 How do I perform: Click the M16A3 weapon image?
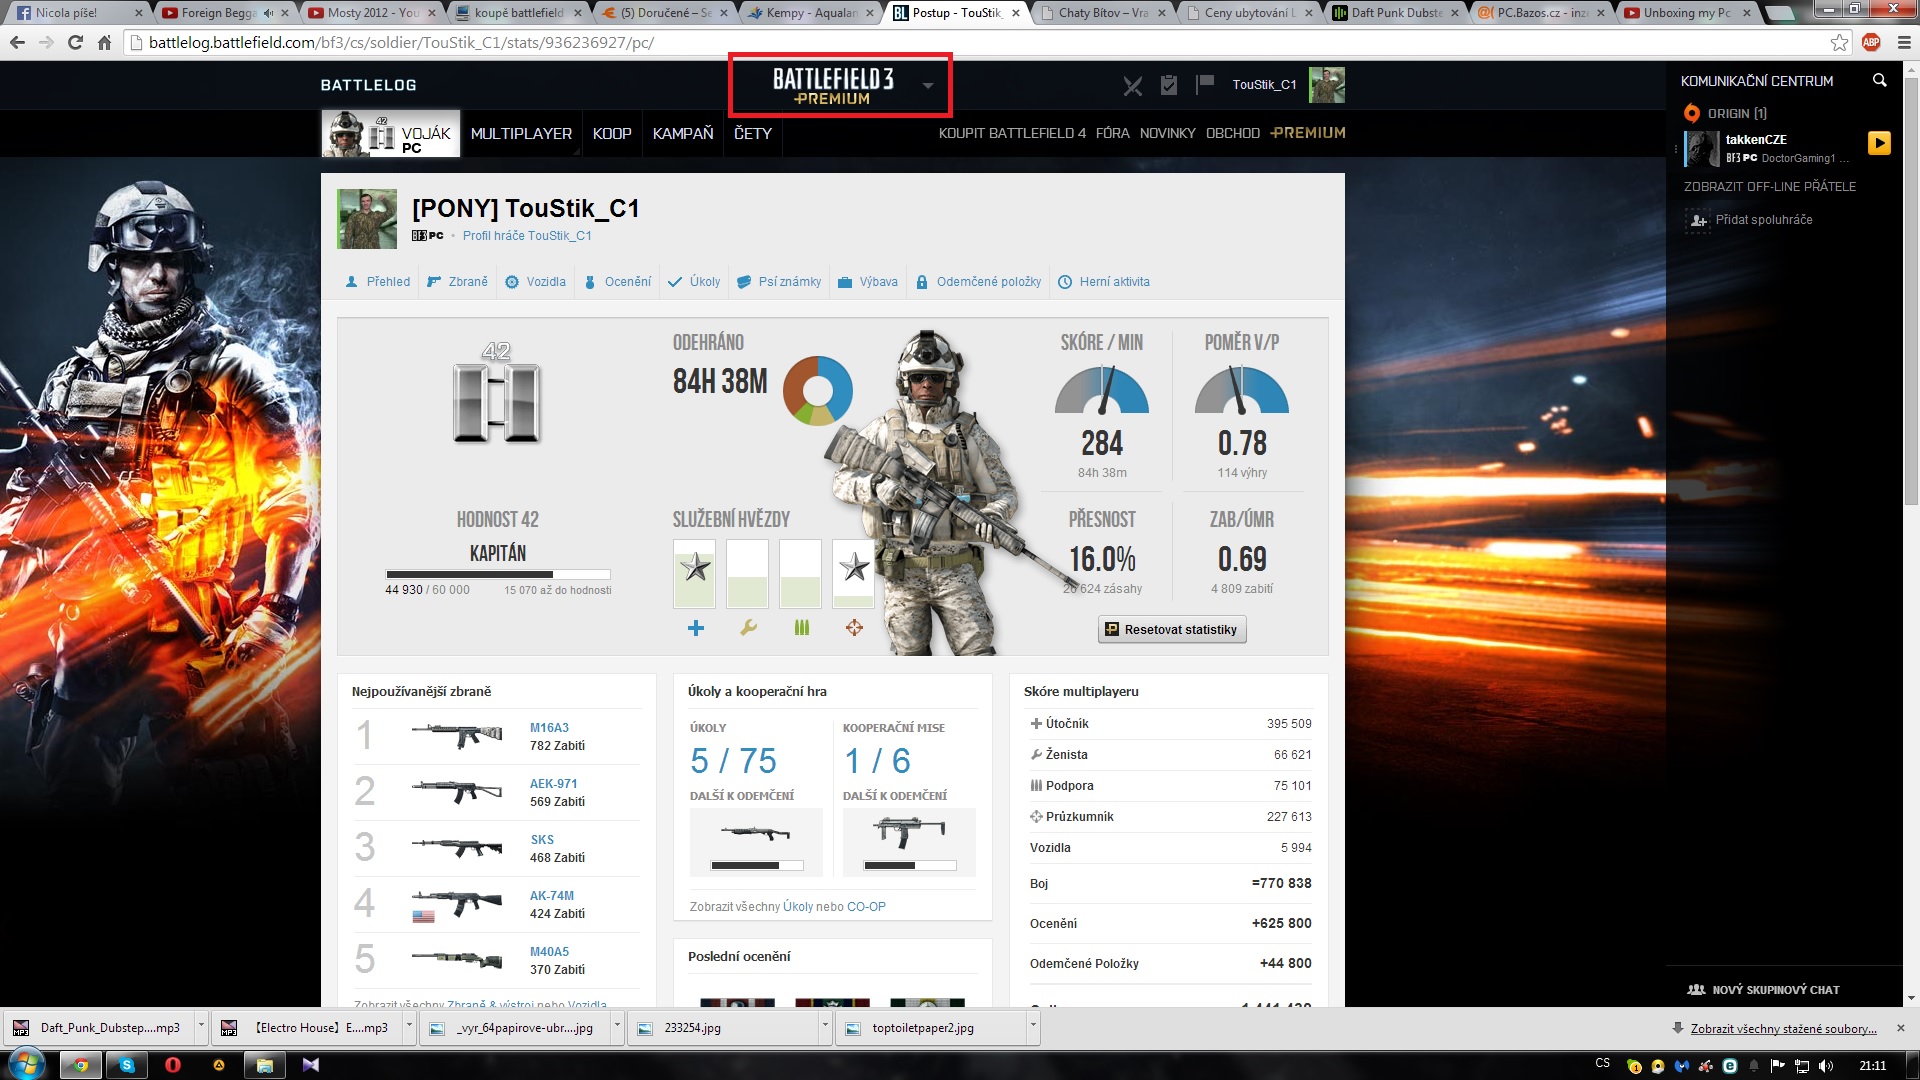[x=457, y=736]
